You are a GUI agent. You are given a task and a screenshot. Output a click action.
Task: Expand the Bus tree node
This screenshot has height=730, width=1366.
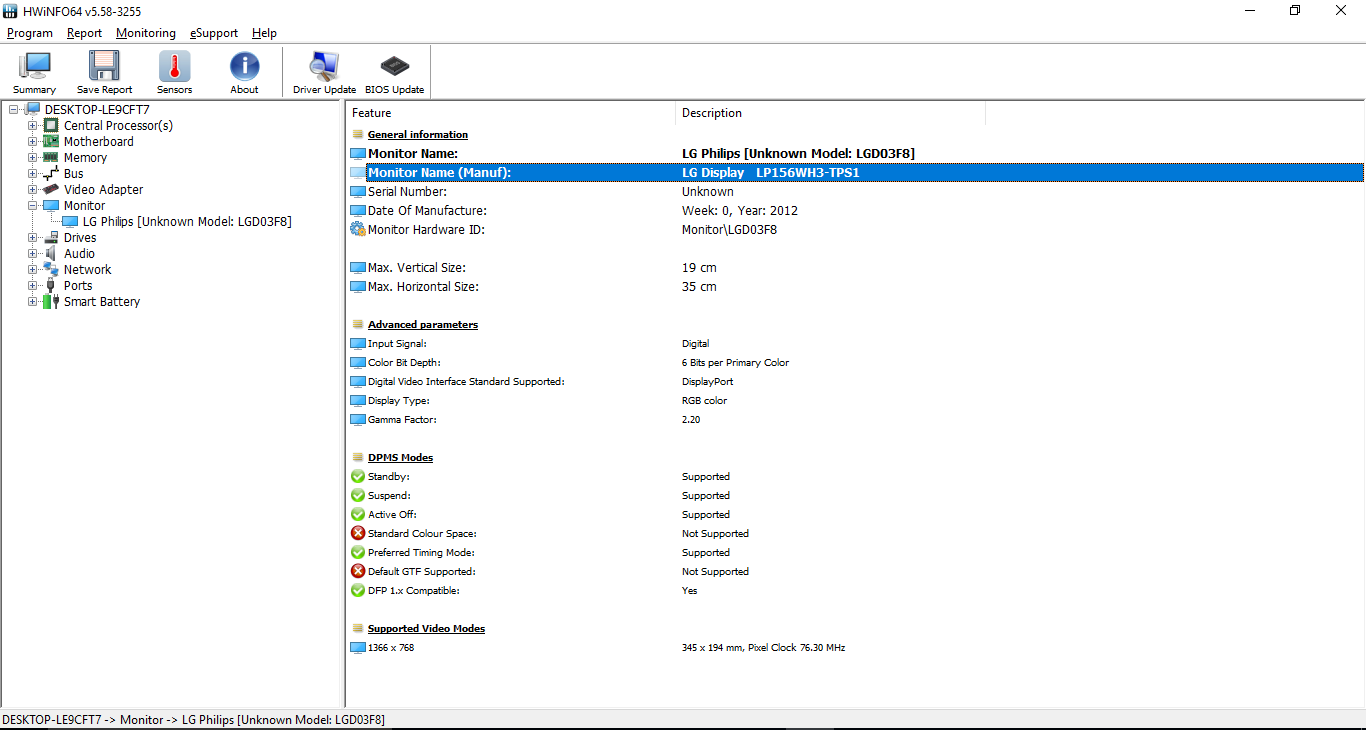tap(33, 173)
